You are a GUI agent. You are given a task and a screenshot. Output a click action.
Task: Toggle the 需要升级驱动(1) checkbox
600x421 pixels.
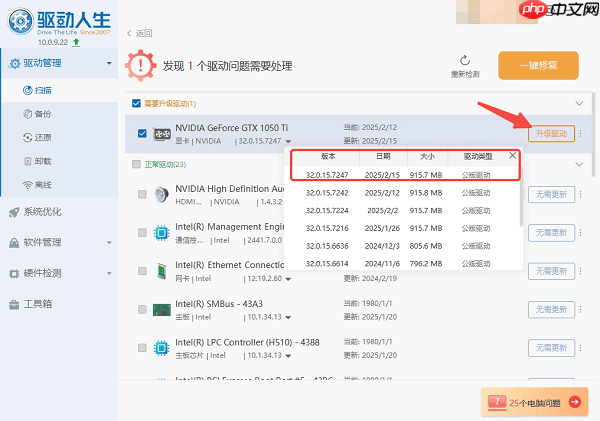point(136,103)
